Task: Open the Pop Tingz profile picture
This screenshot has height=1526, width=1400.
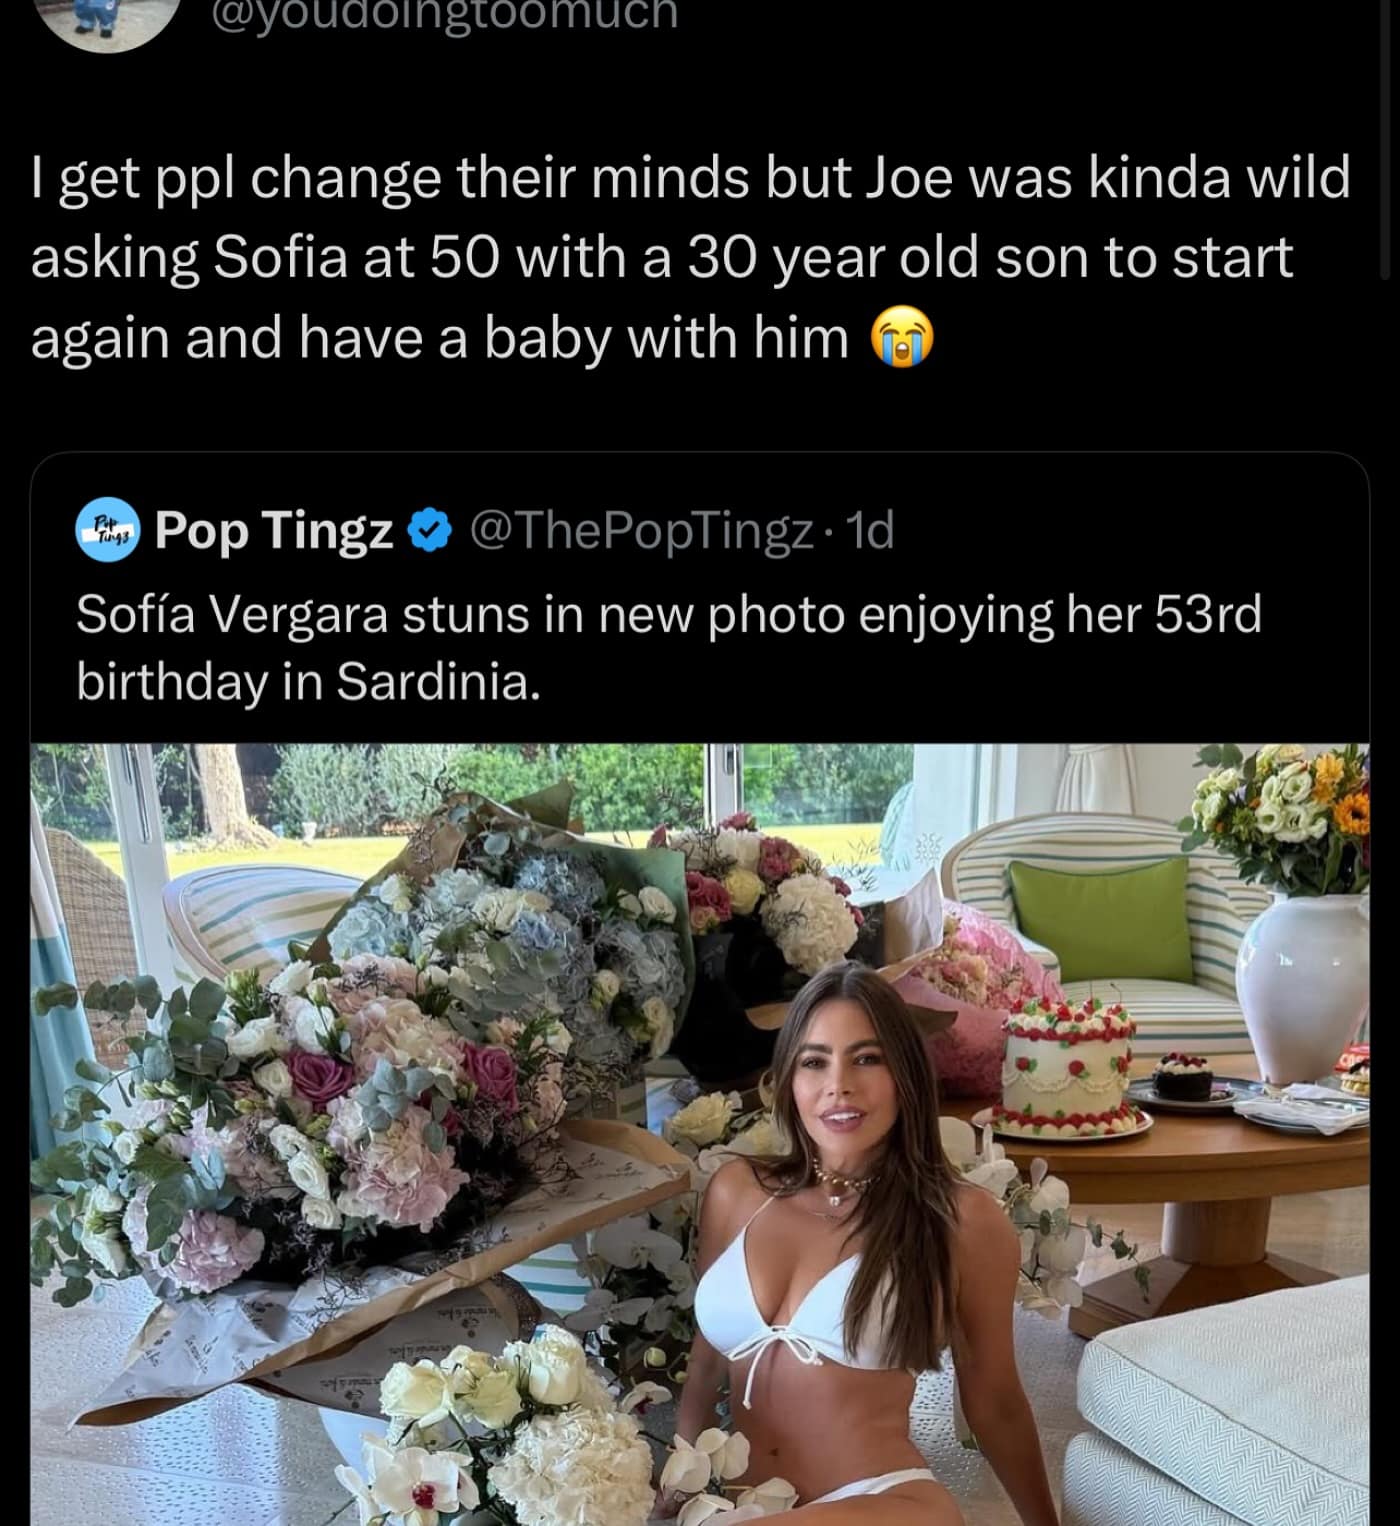Action: [108, 529]
